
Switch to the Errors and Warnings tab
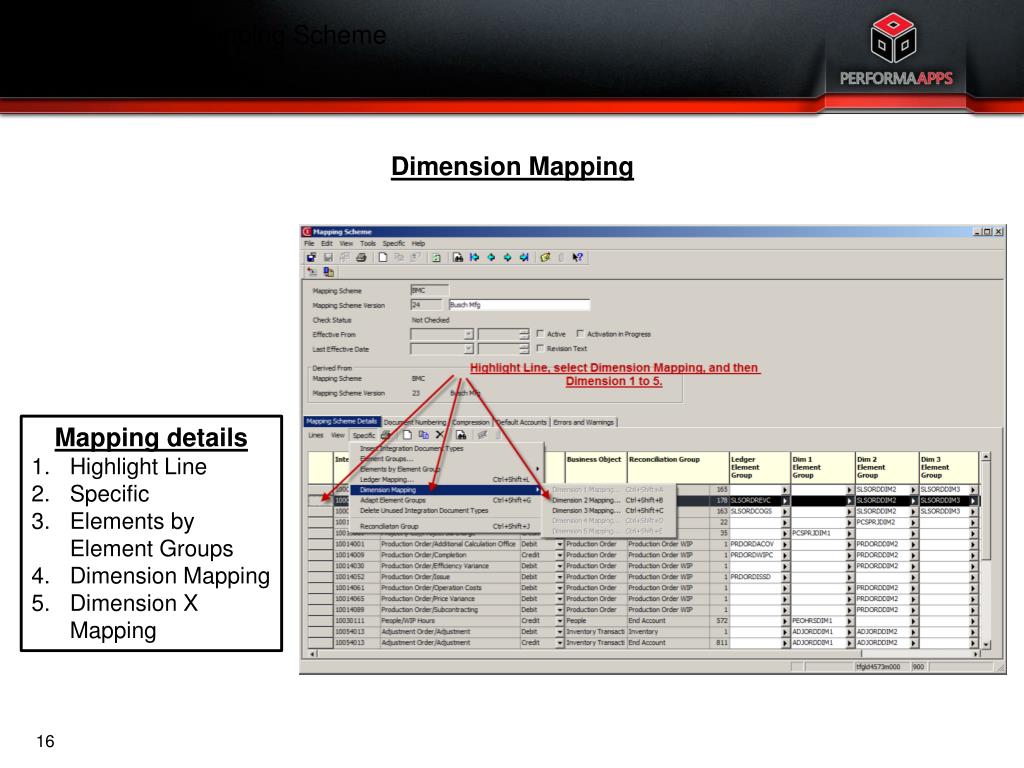[584, 423]
